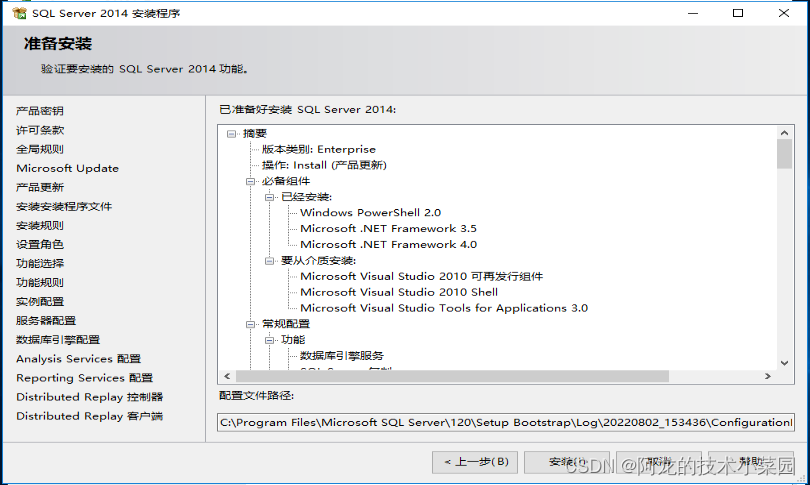The image size is (810, 485).
Task: Collapse the 要从介质安装 tree node
Action: (x=269, y=261)
